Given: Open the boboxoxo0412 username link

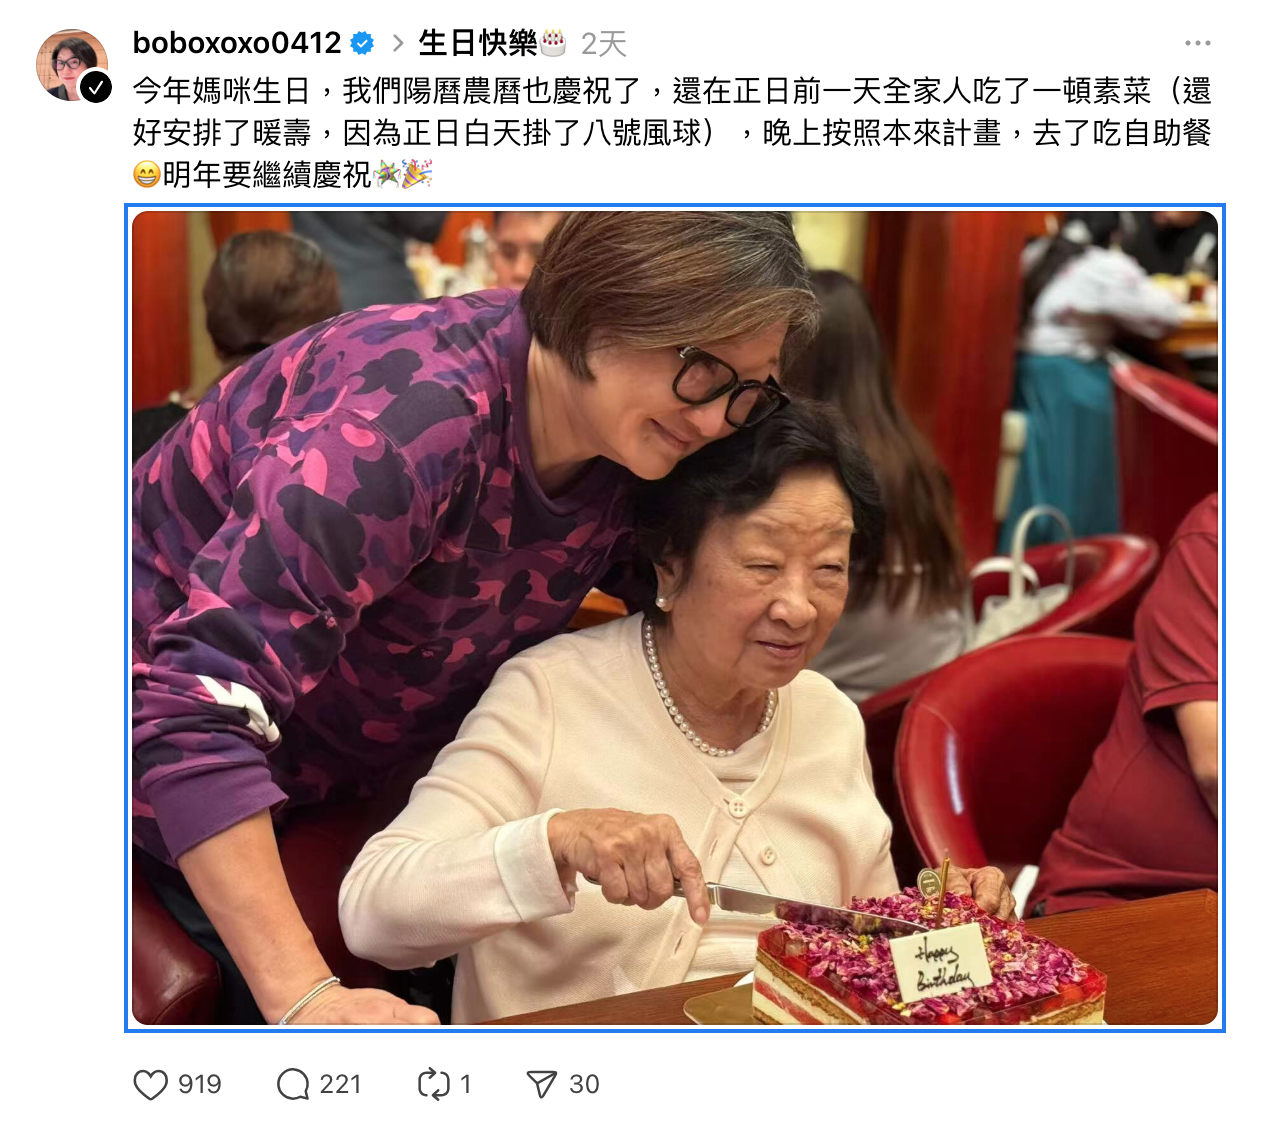Looking at the screenshot, I should coord(237,43).
